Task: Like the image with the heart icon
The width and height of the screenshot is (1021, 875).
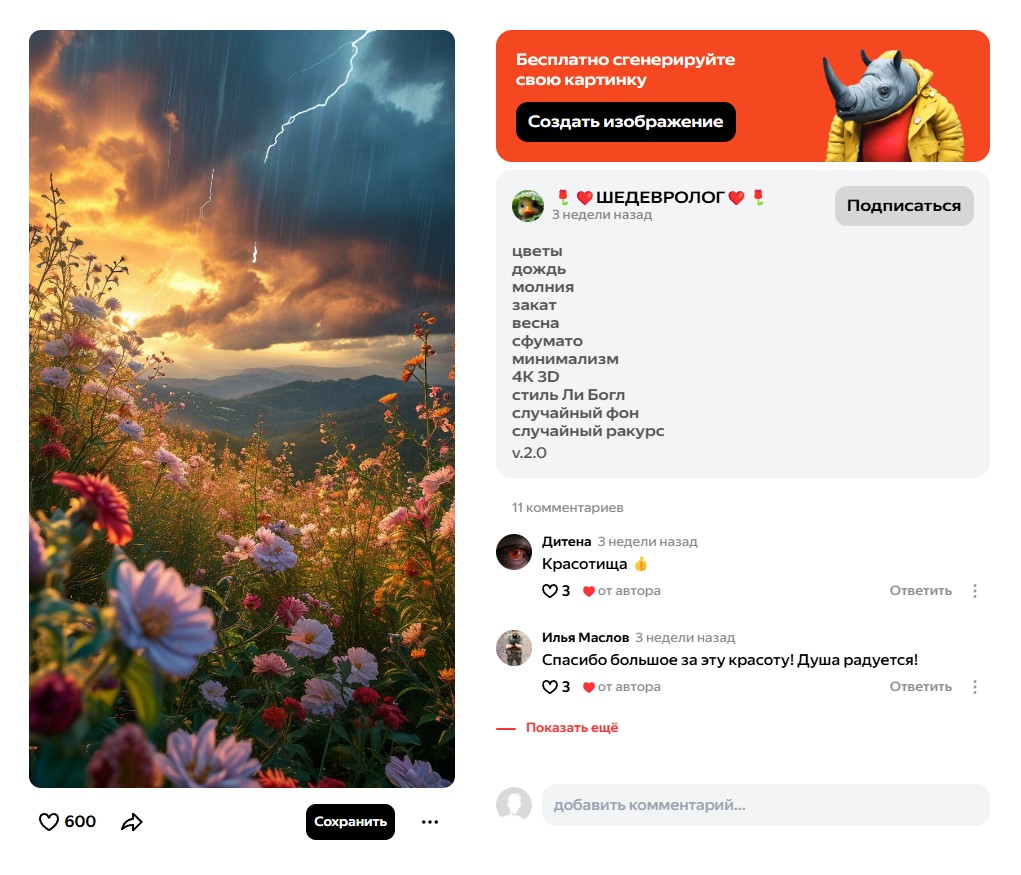Action: 49,822
